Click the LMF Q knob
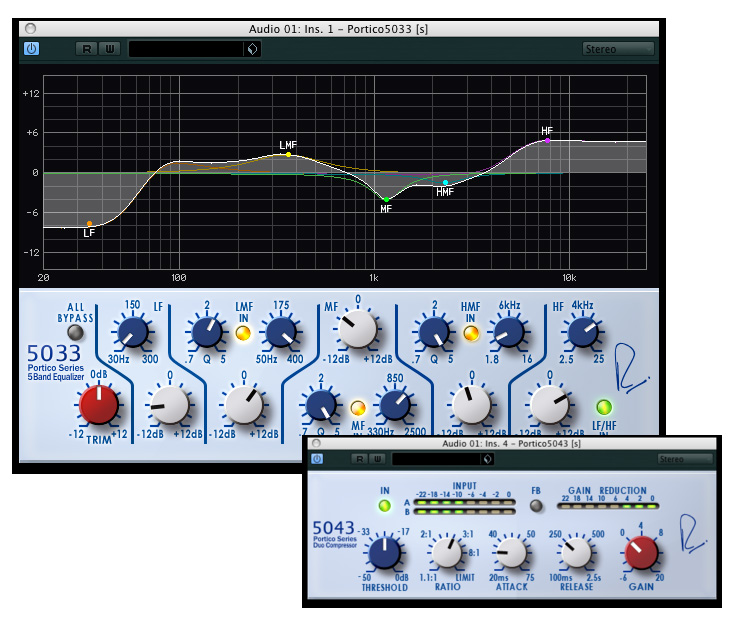 pyautogui.click(x=207, y=332)
